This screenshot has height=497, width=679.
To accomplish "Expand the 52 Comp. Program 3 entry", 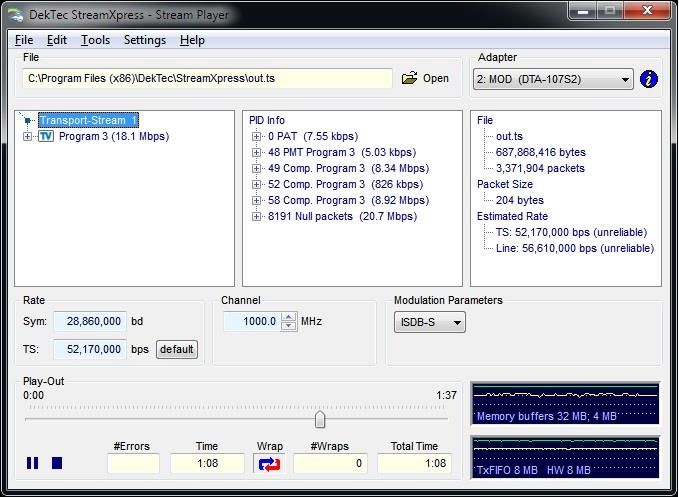I will 256,184.
